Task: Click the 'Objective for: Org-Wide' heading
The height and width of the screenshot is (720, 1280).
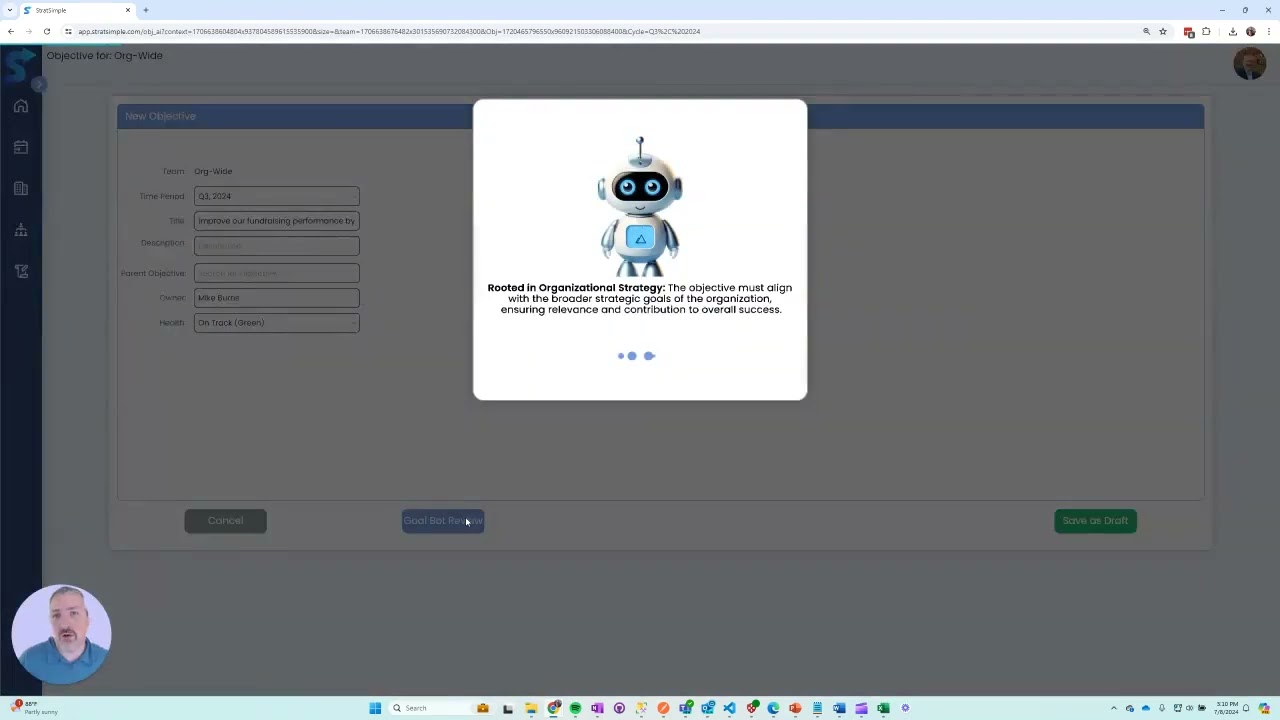Action: [x=105, y=56]
